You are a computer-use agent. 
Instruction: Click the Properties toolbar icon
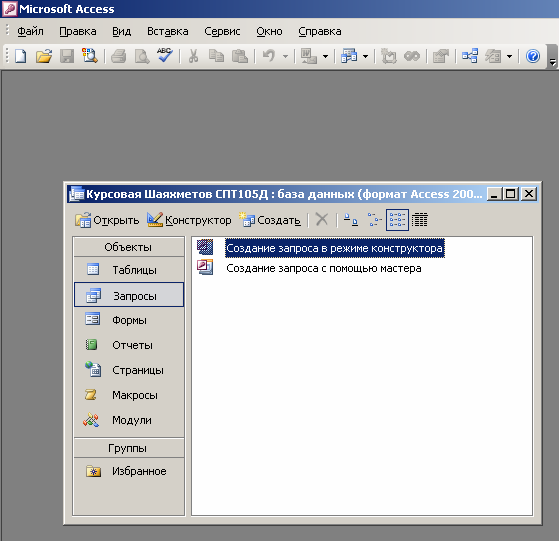click(441, 56)
